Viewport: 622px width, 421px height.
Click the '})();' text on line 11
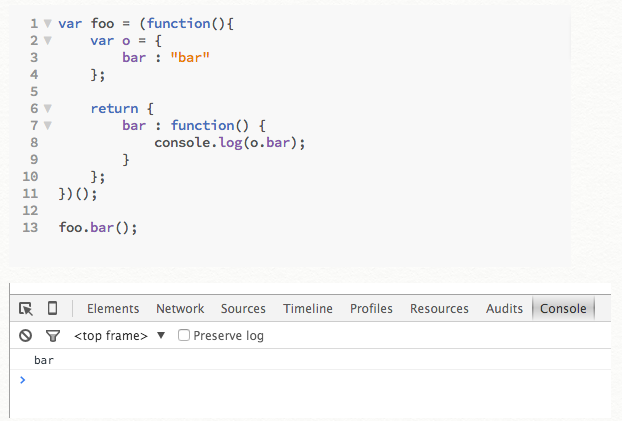pos(78,194)
